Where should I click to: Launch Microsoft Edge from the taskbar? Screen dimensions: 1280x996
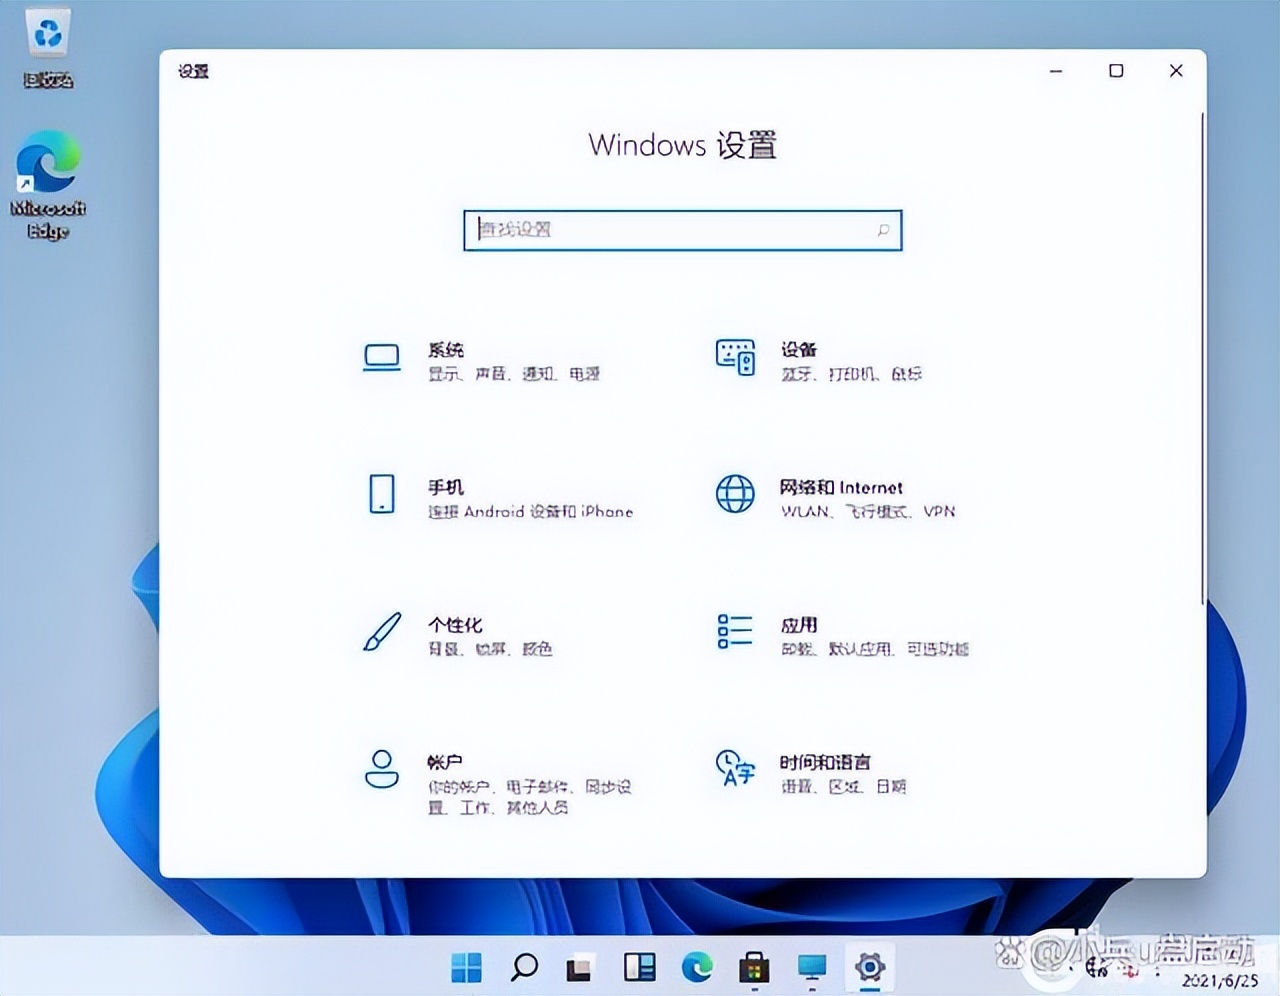point(697,967)
